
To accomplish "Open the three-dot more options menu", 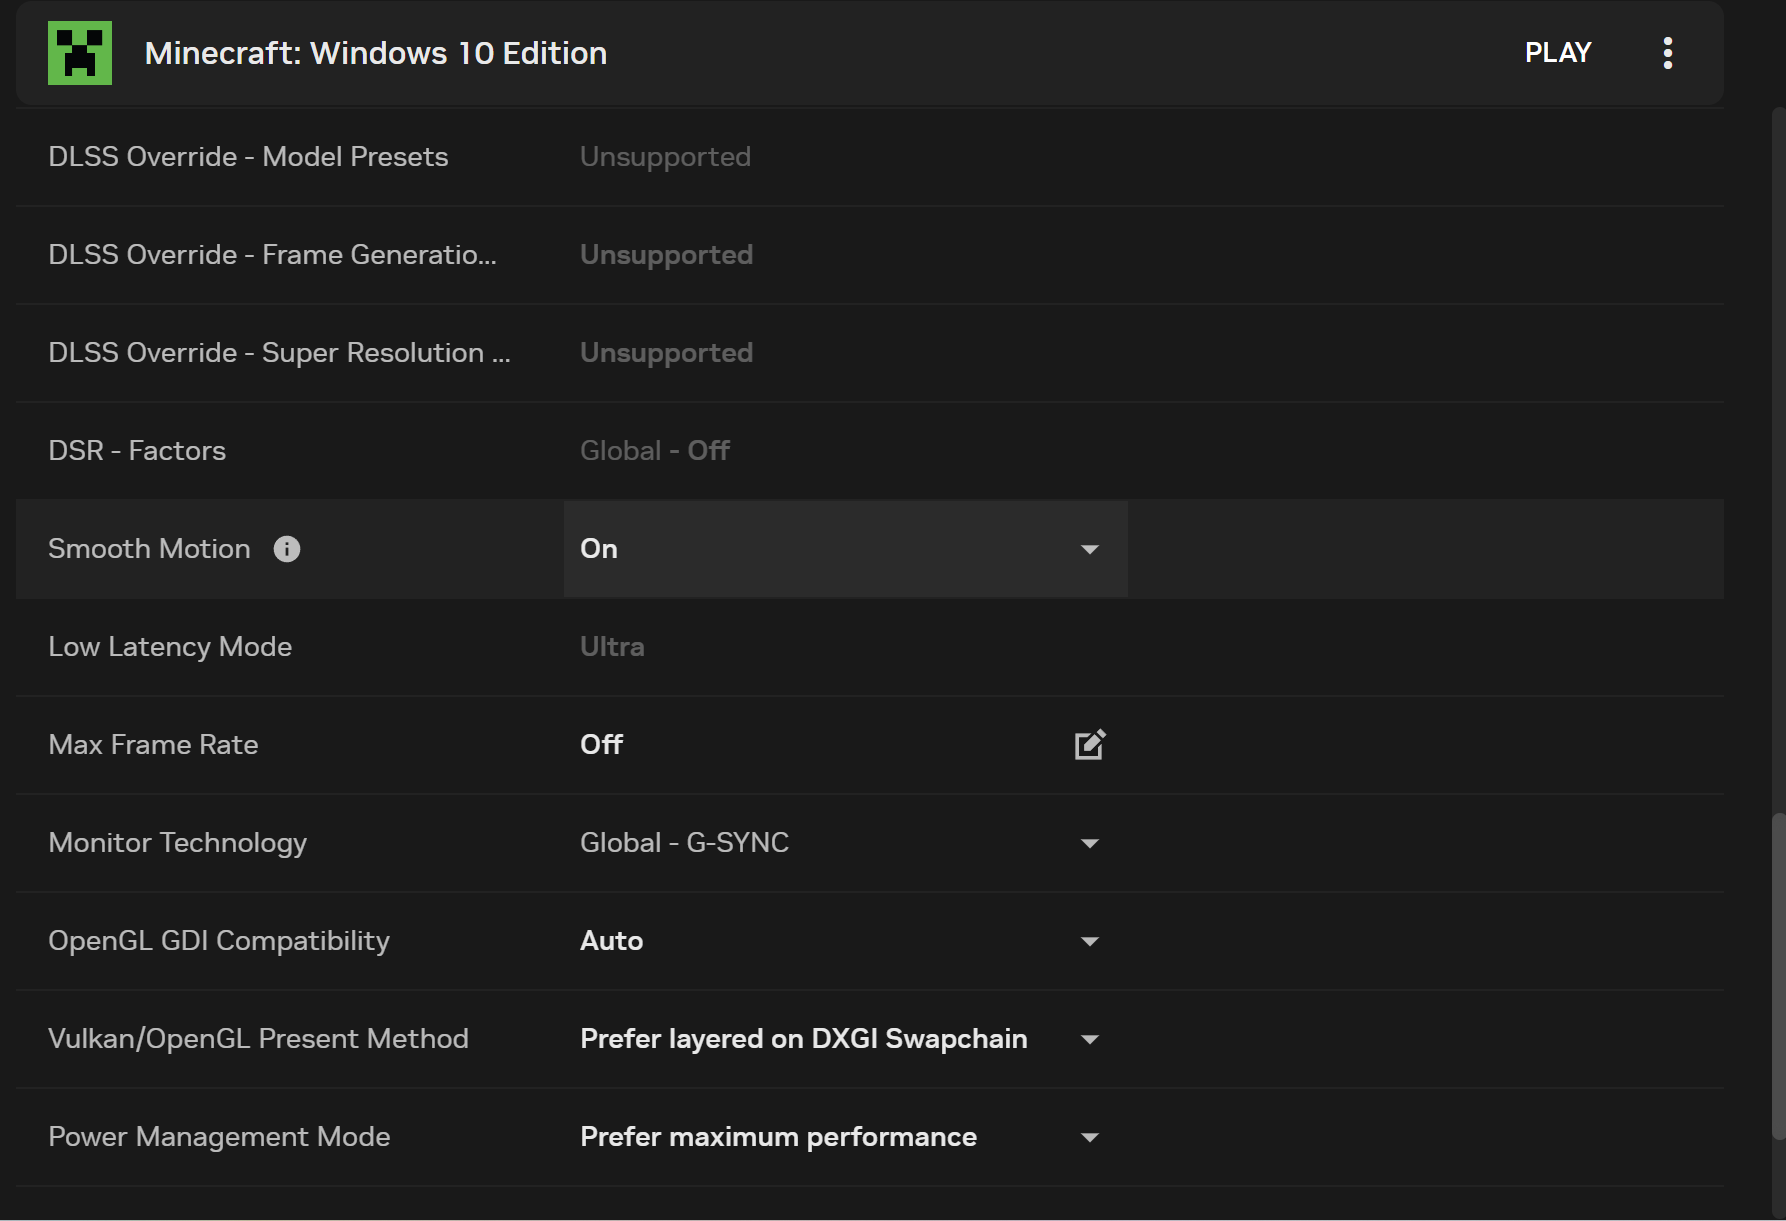I will (x=1667, y=53).
